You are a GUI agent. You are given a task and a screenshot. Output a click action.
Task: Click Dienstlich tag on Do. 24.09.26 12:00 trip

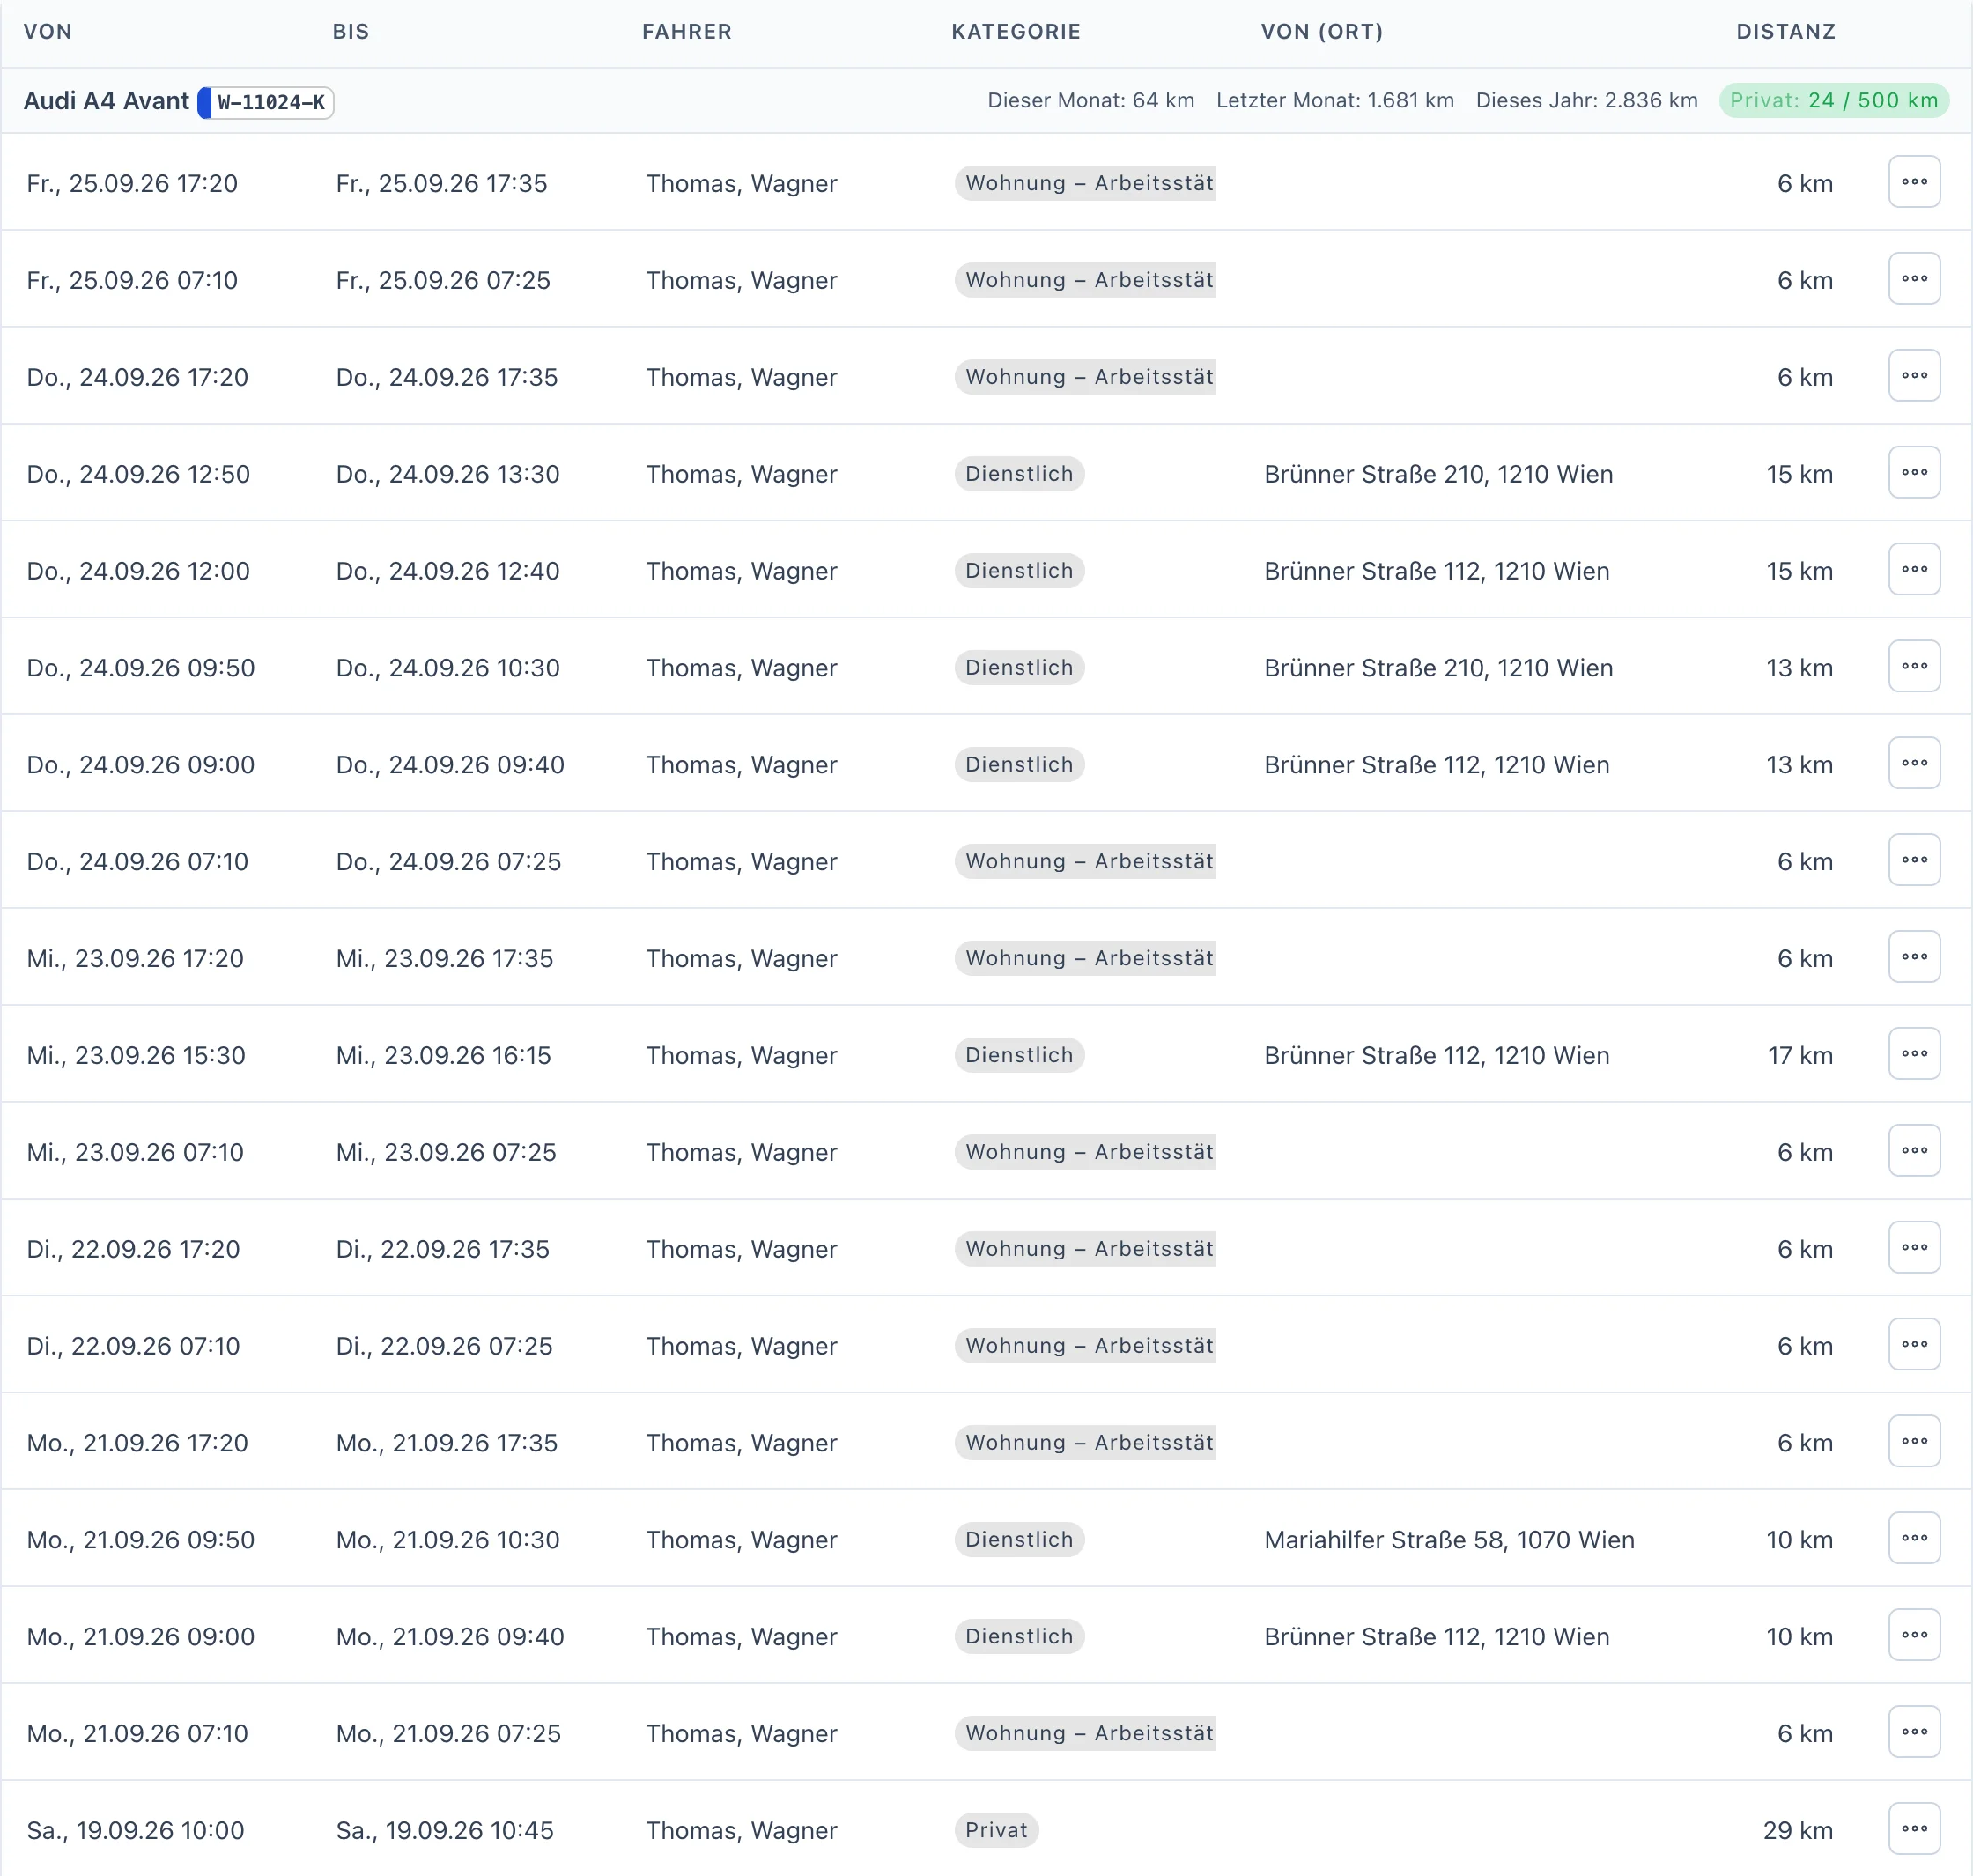(1019, 571)
